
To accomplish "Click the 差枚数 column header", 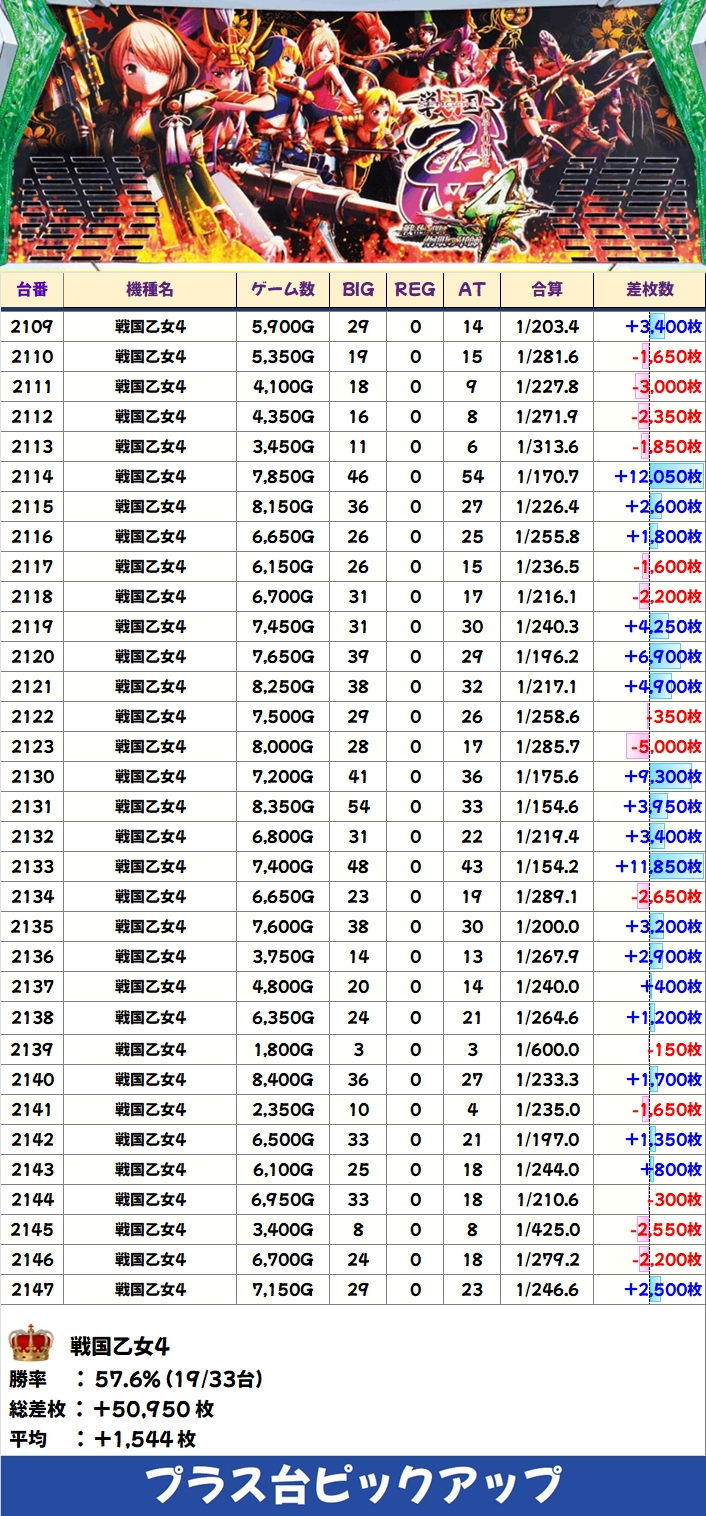I will tap(649, 289).
